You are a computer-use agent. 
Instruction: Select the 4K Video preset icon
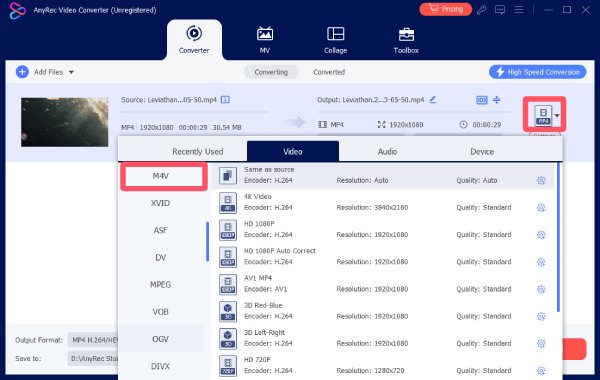point(228,203)
